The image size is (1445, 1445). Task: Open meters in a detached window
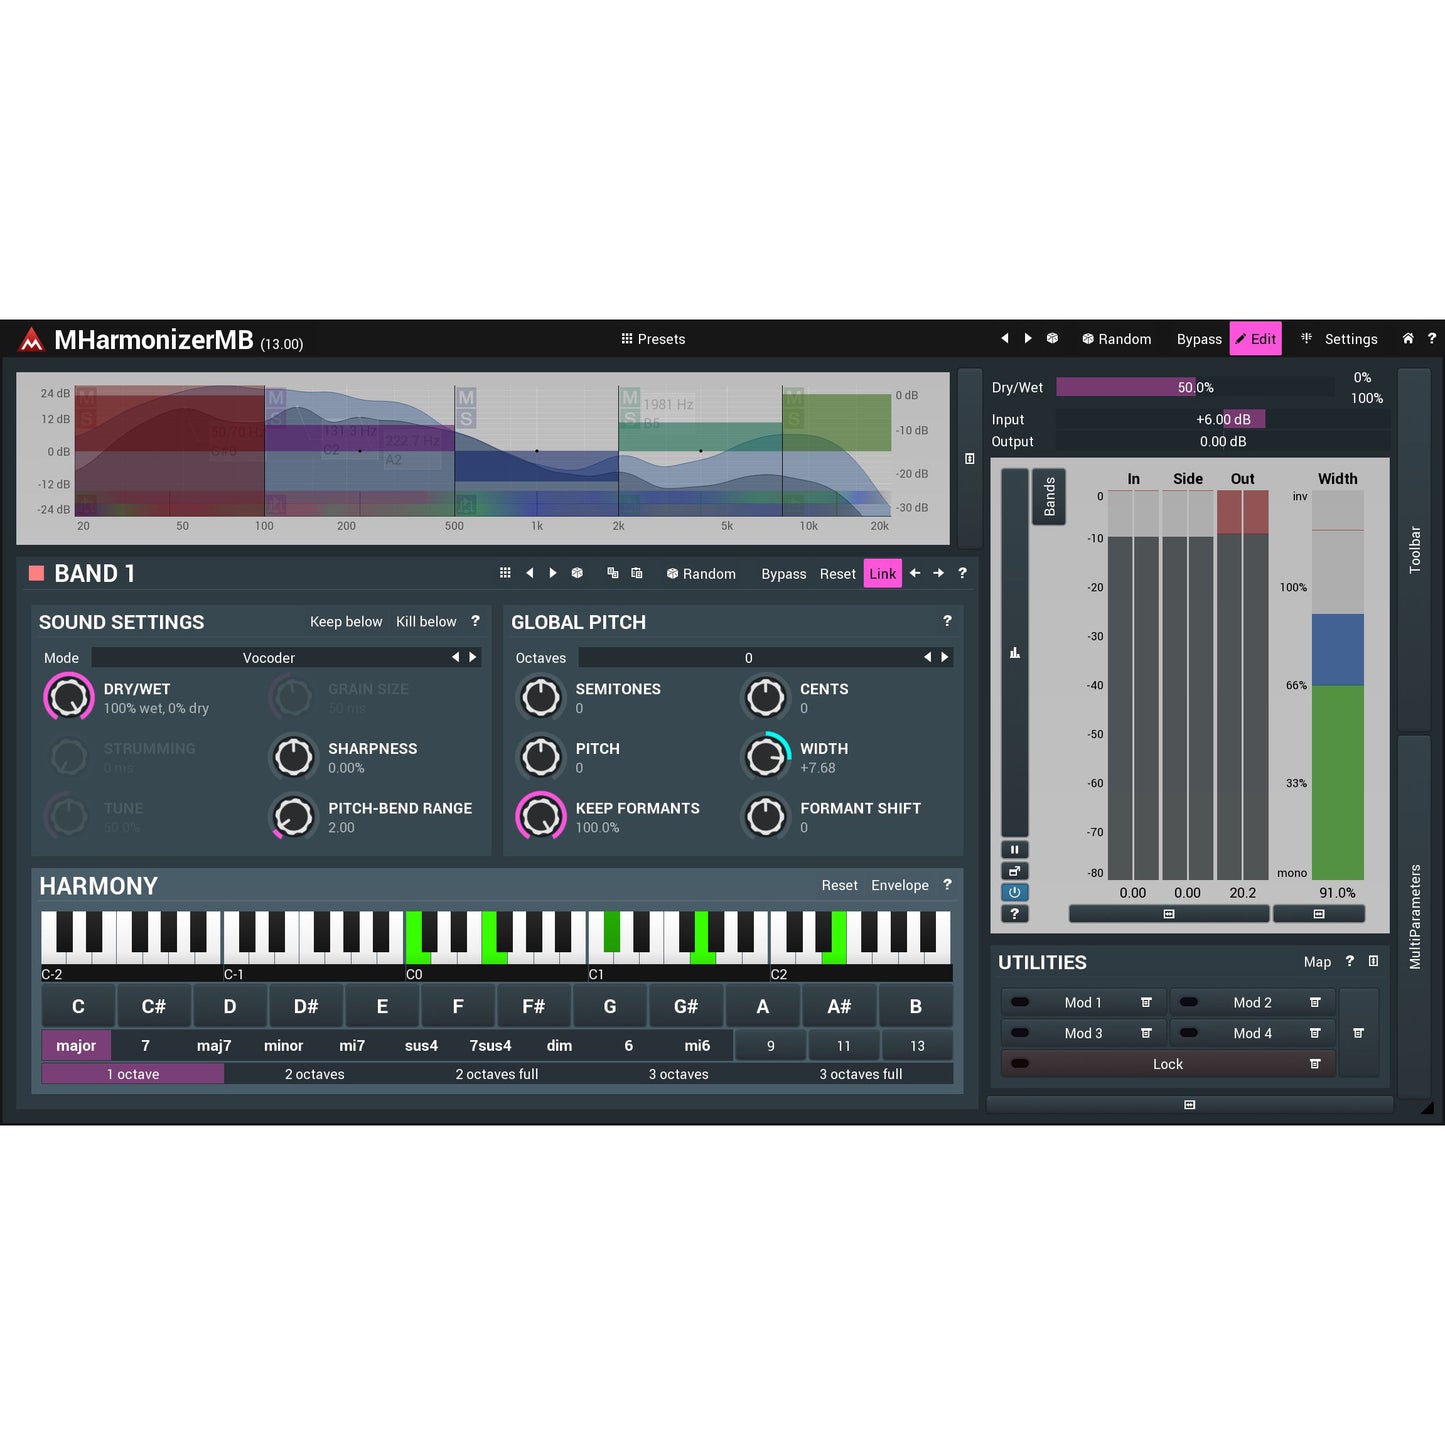coord(1015,870)
